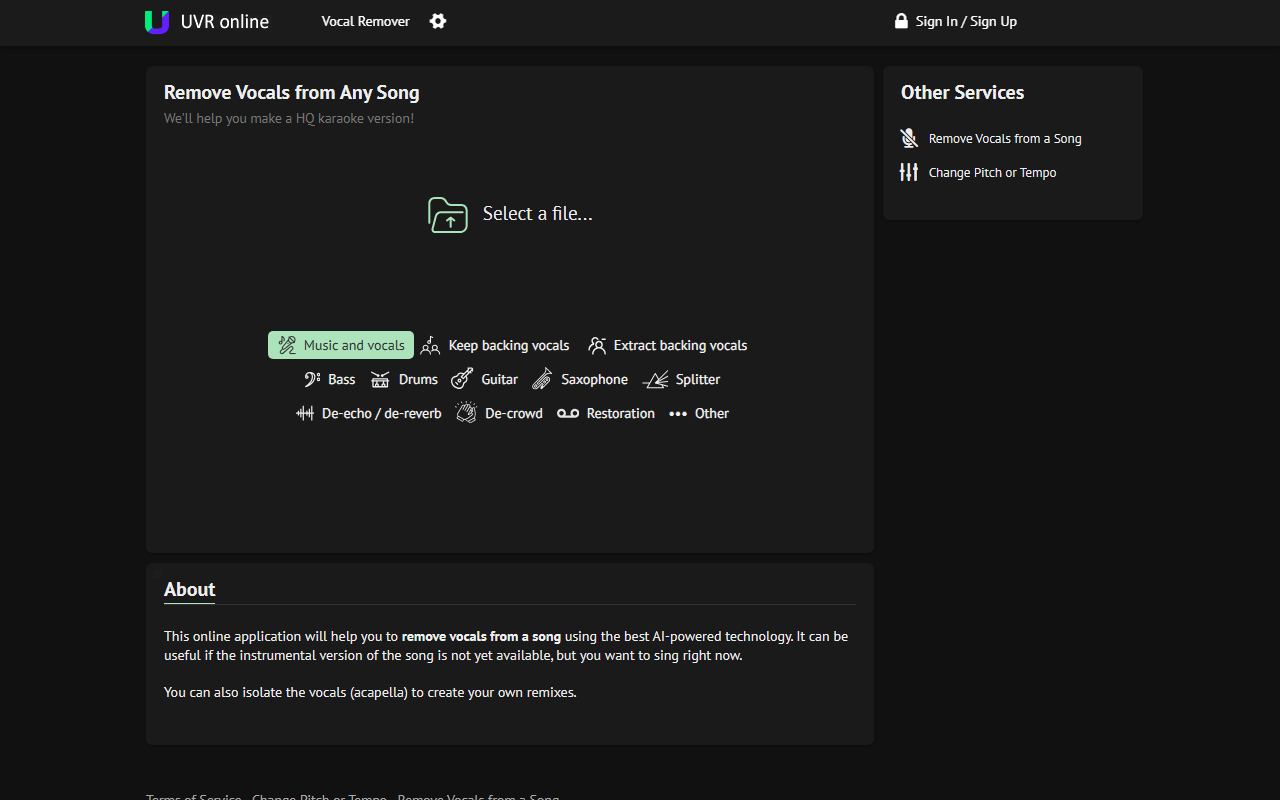
Task: Click the acapella remixes sentence
Action: 370,692
